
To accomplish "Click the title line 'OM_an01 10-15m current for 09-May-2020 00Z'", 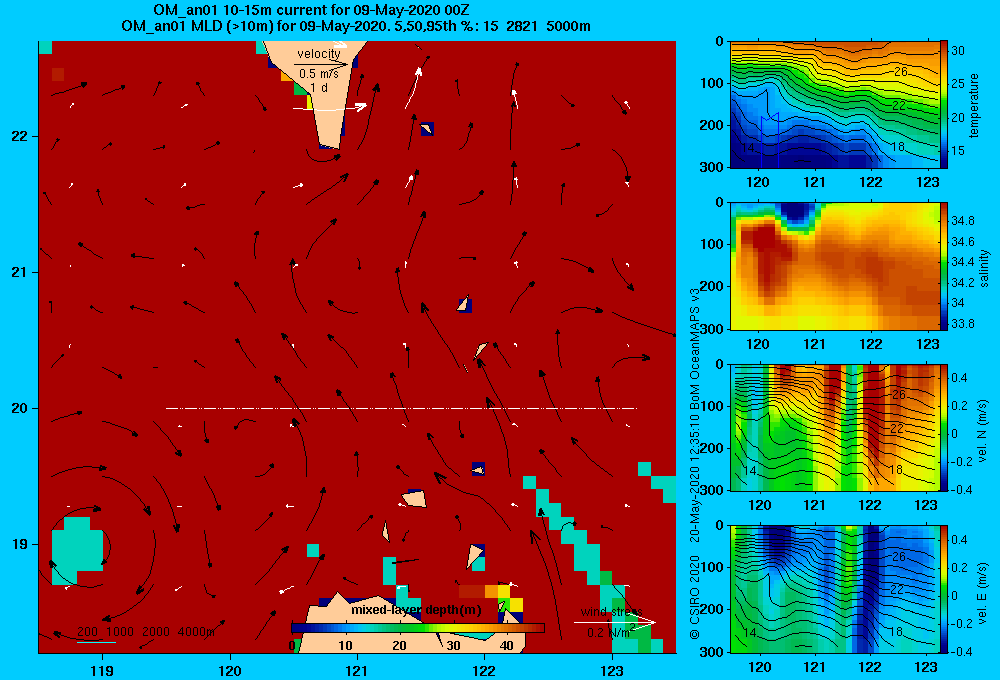I will point(311,10).
